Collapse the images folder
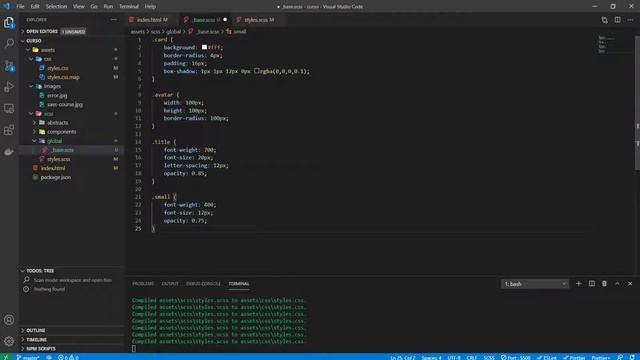640x360 pixels. (72, 86)
